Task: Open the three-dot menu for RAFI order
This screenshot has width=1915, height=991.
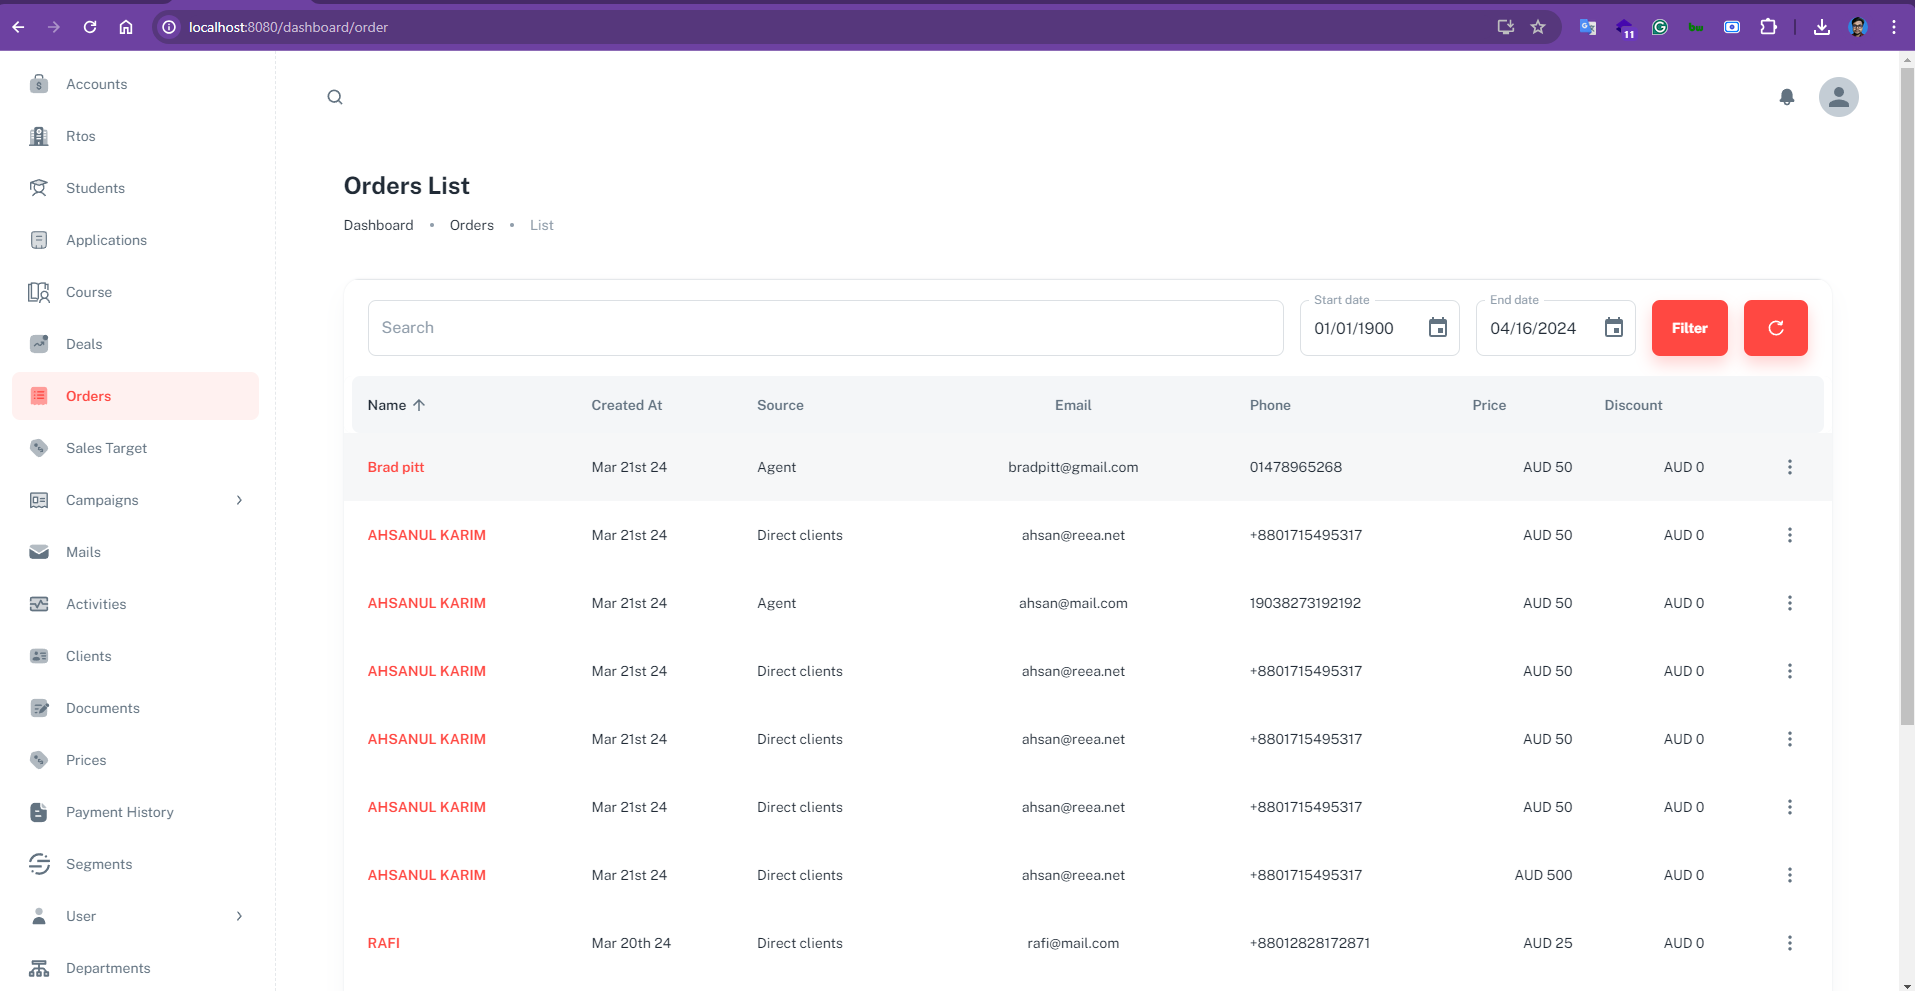Action: click(1789, 943)
